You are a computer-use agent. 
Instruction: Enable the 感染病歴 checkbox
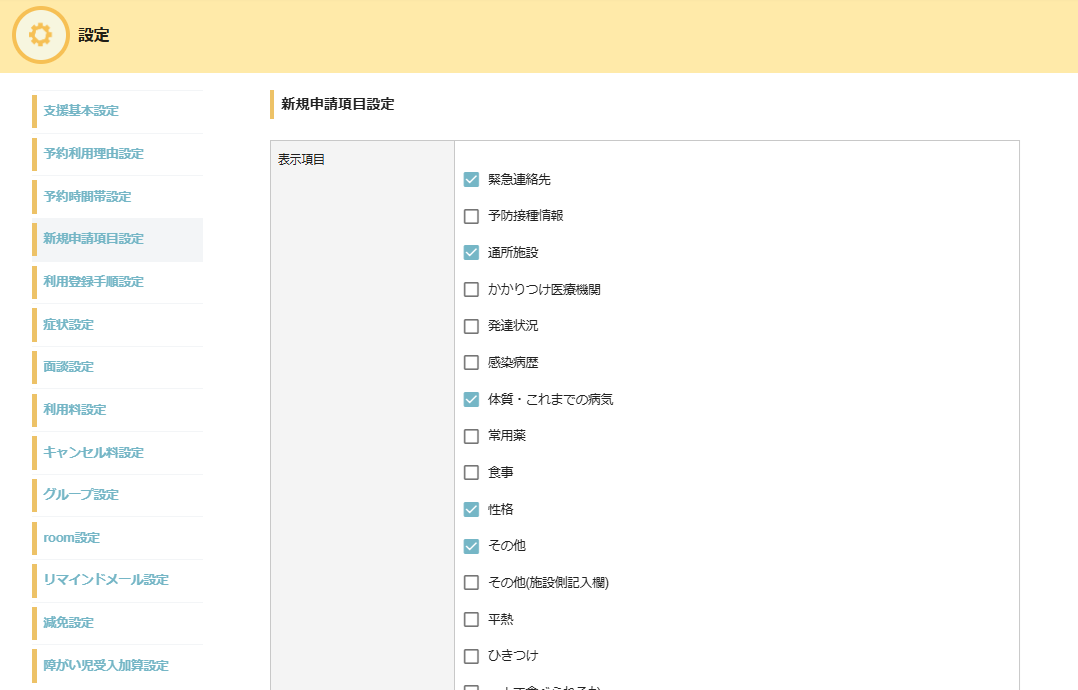coord(471,363)
